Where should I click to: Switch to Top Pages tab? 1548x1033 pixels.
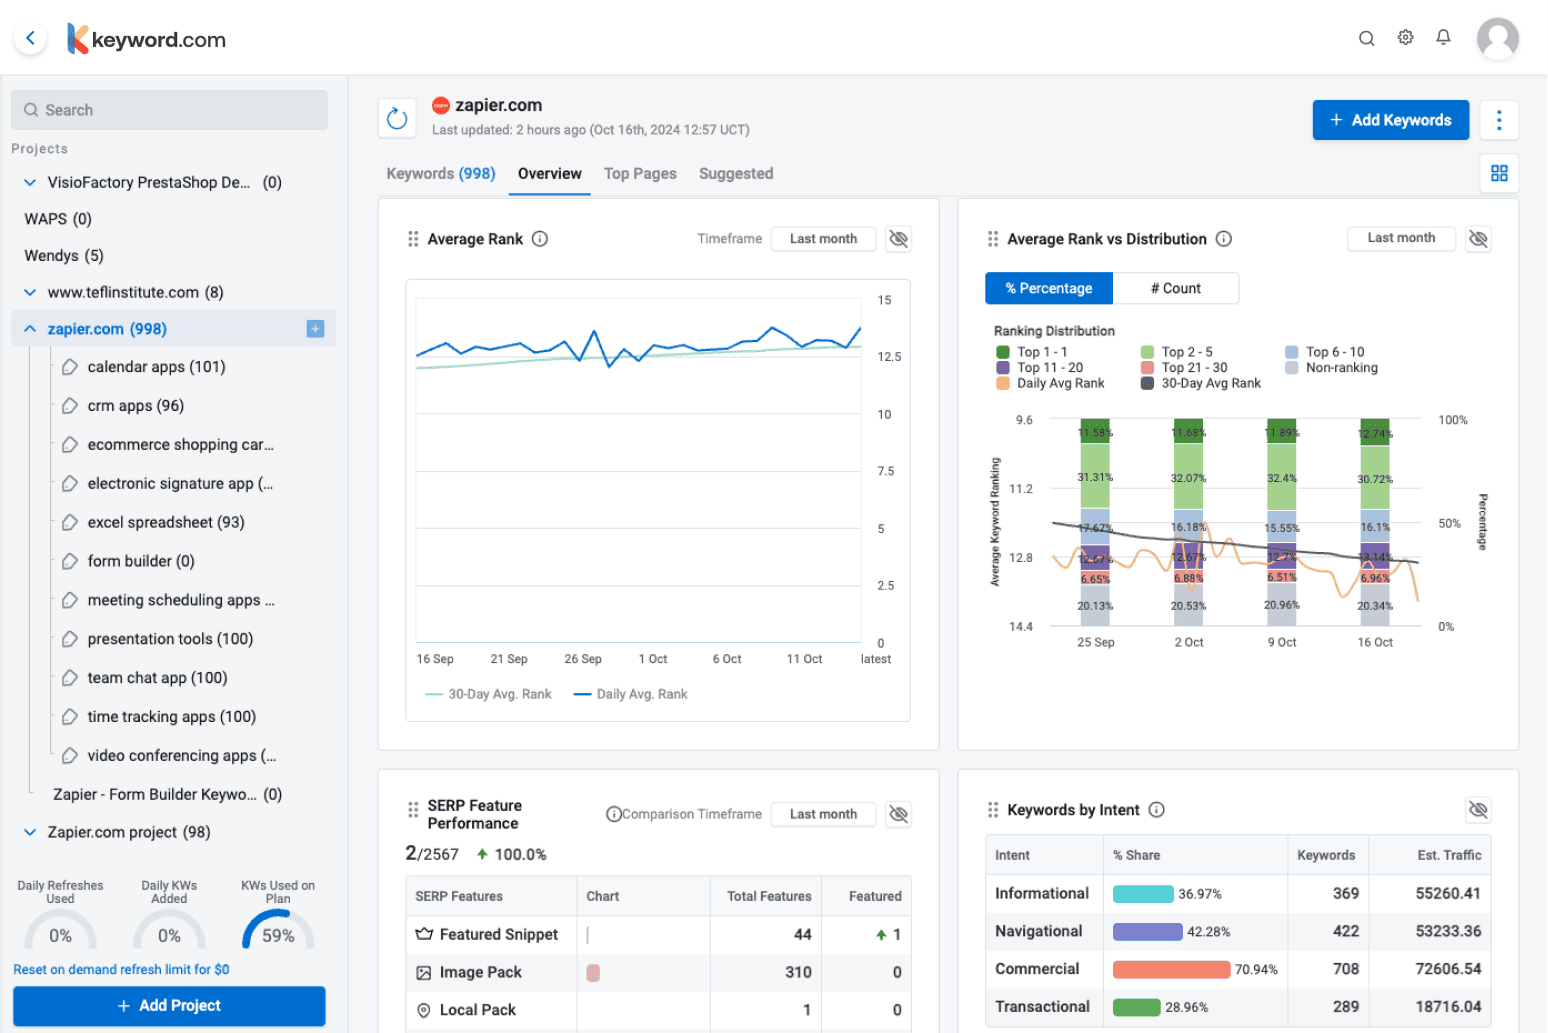tap(640, 173)
